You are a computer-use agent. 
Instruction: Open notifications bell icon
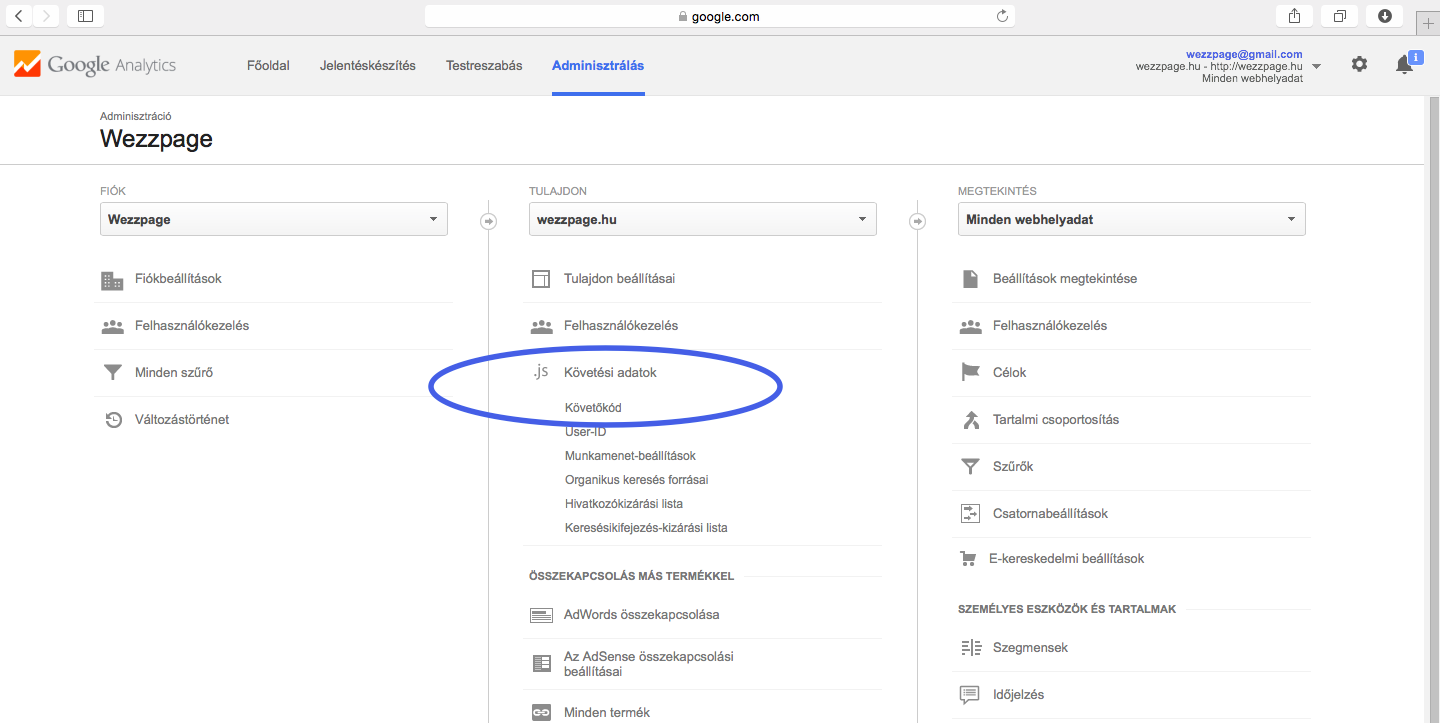(x=1404, y=65)
